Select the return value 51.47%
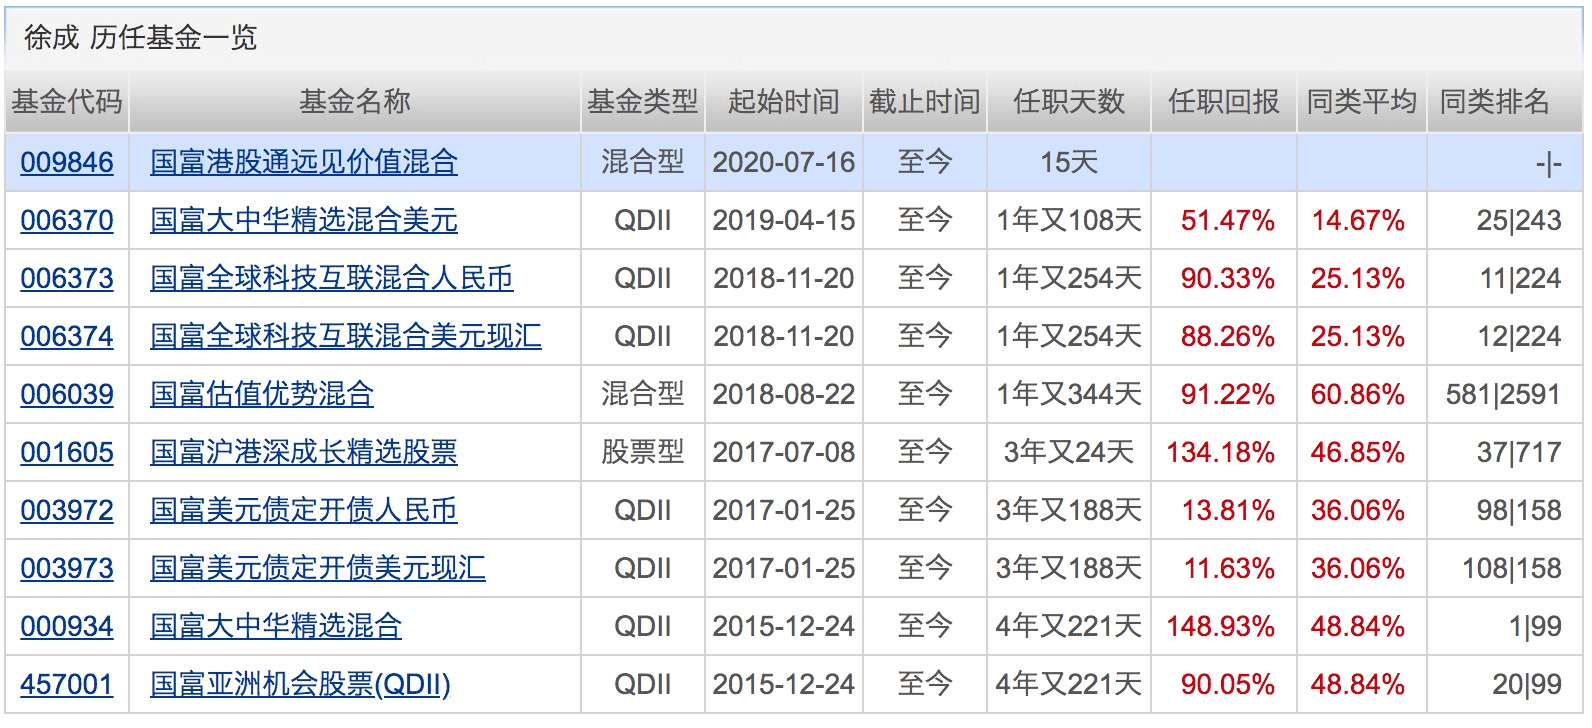 coord(1228,220)
